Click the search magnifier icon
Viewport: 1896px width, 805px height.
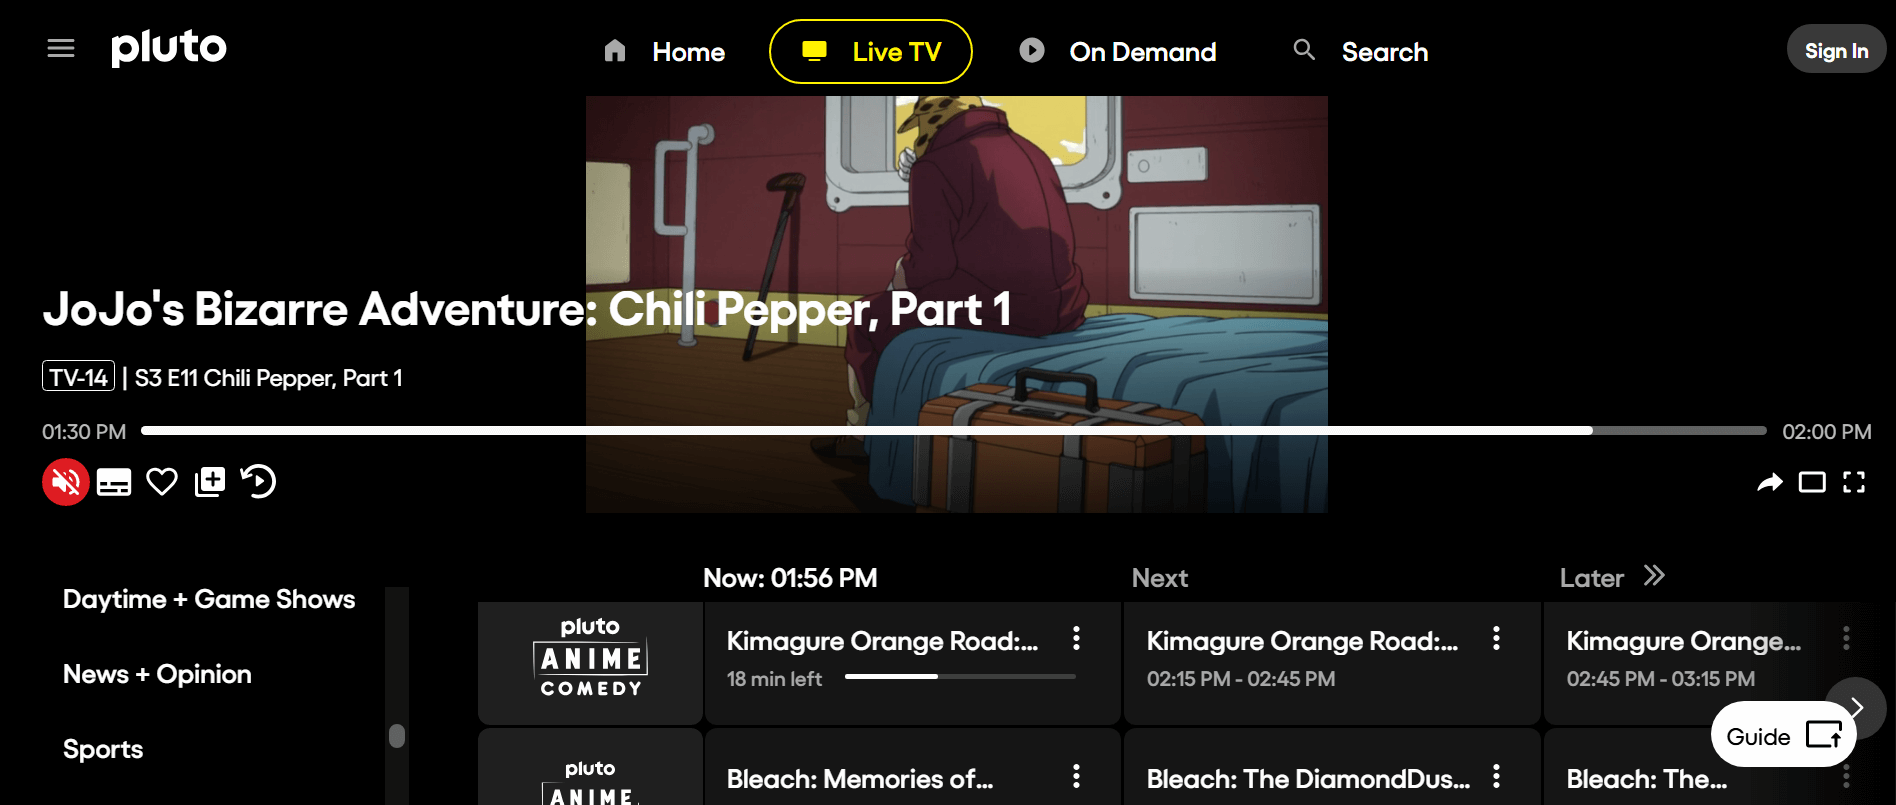pyautogui.click(x=1304, y=50)
